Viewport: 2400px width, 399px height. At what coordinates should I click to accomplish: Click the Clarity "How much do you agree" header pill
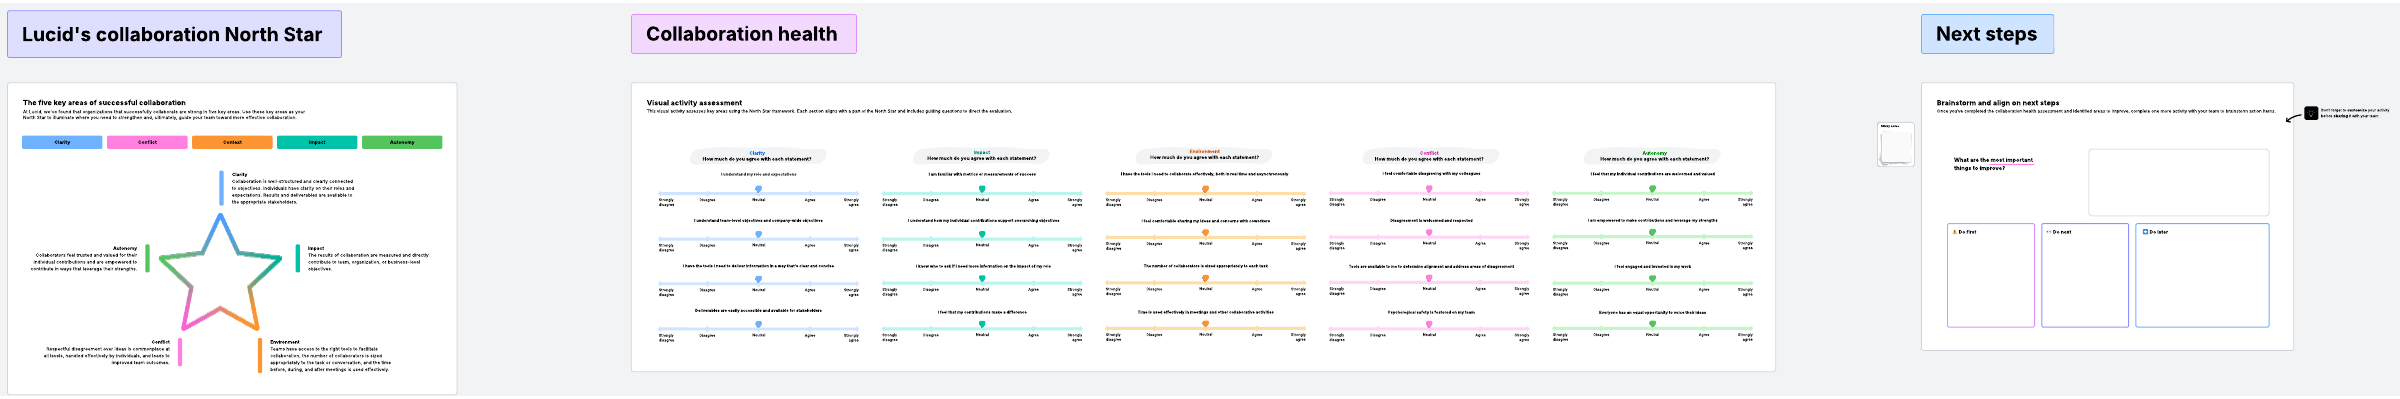[757, 157]
